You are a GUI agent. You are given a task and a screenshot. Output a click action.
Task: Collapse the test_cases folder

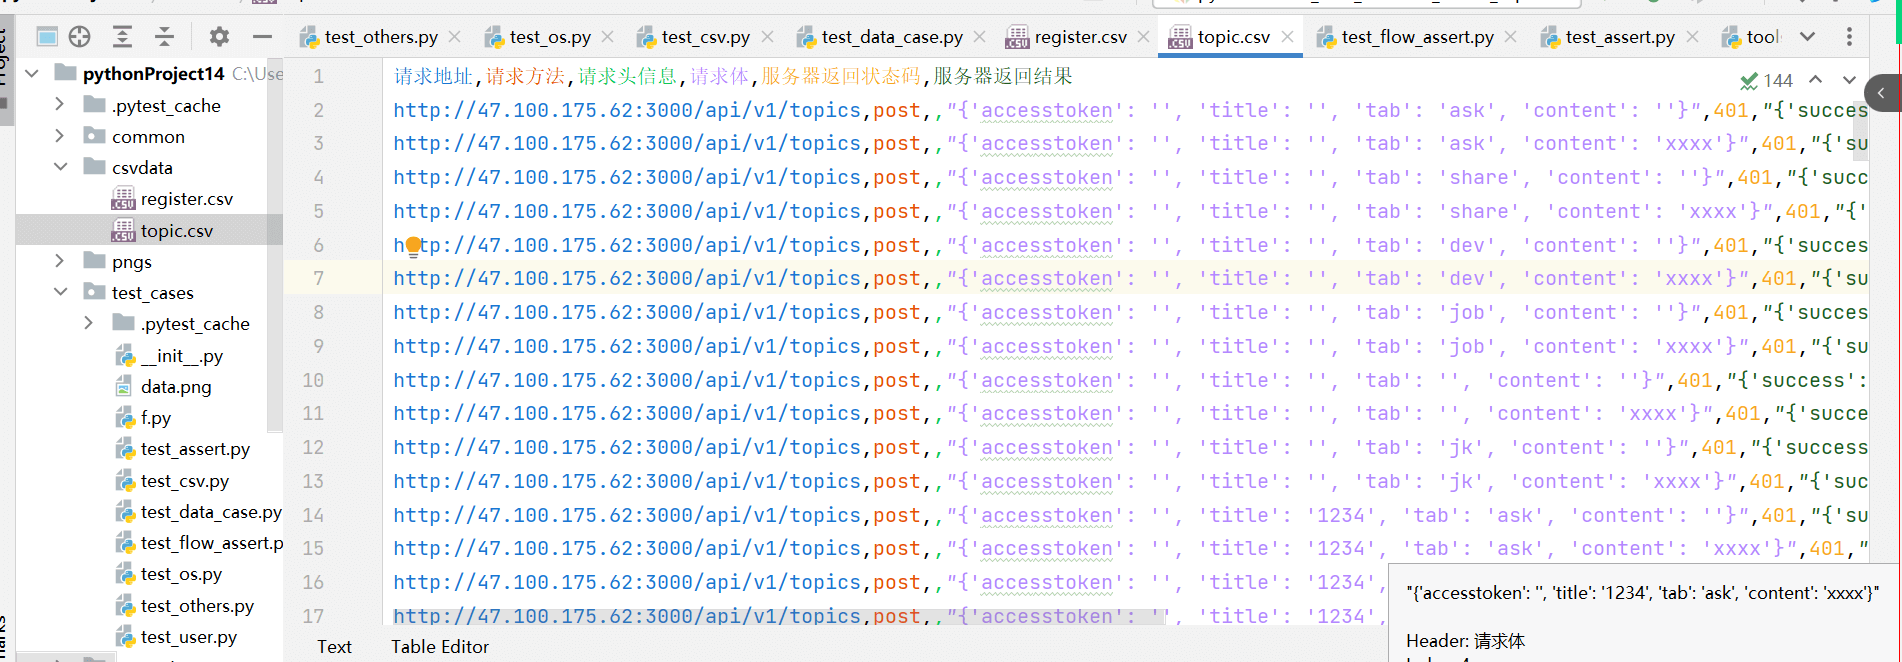(60, 291)
